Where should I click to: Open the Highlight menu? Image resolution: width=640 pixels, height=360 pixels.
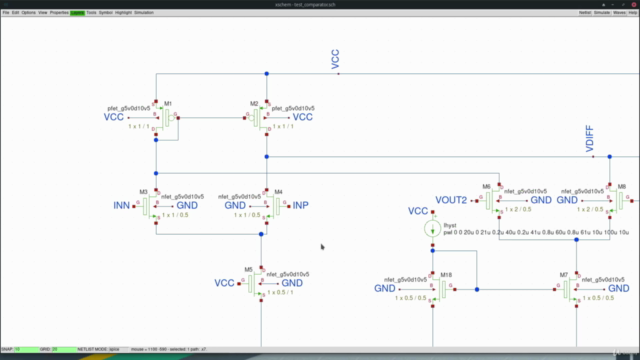[x=123, y=13]
